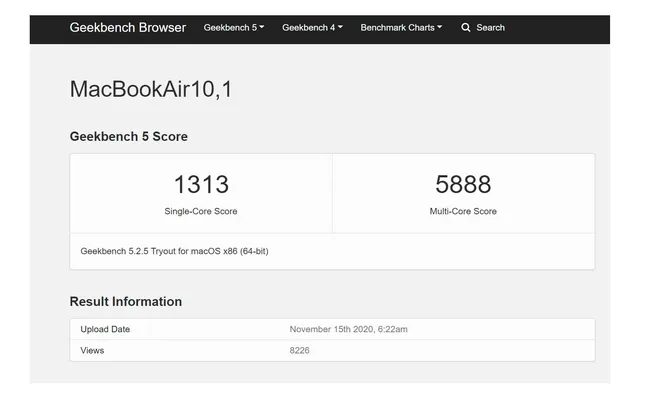Open the Search link in navbar
Screen dimensions: 650x412
pyautogui.click(x=490, y=27)
